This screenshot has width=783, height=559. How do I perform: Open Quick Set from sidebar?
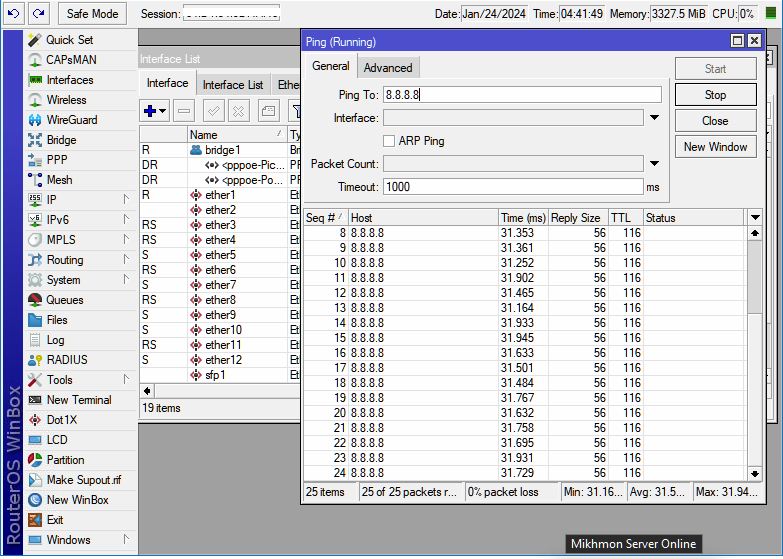(69, 40)
